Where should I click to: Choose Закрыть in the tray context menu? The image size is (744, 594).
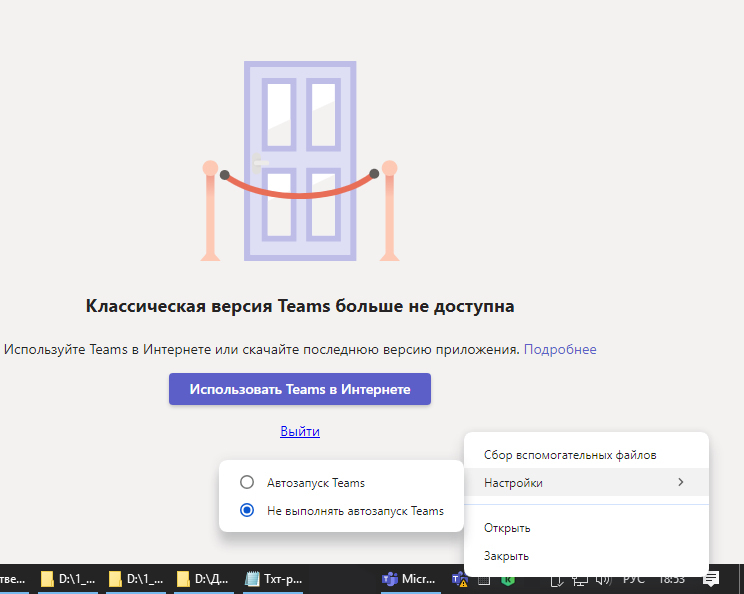pyautogui.click(x=506, y=556)
